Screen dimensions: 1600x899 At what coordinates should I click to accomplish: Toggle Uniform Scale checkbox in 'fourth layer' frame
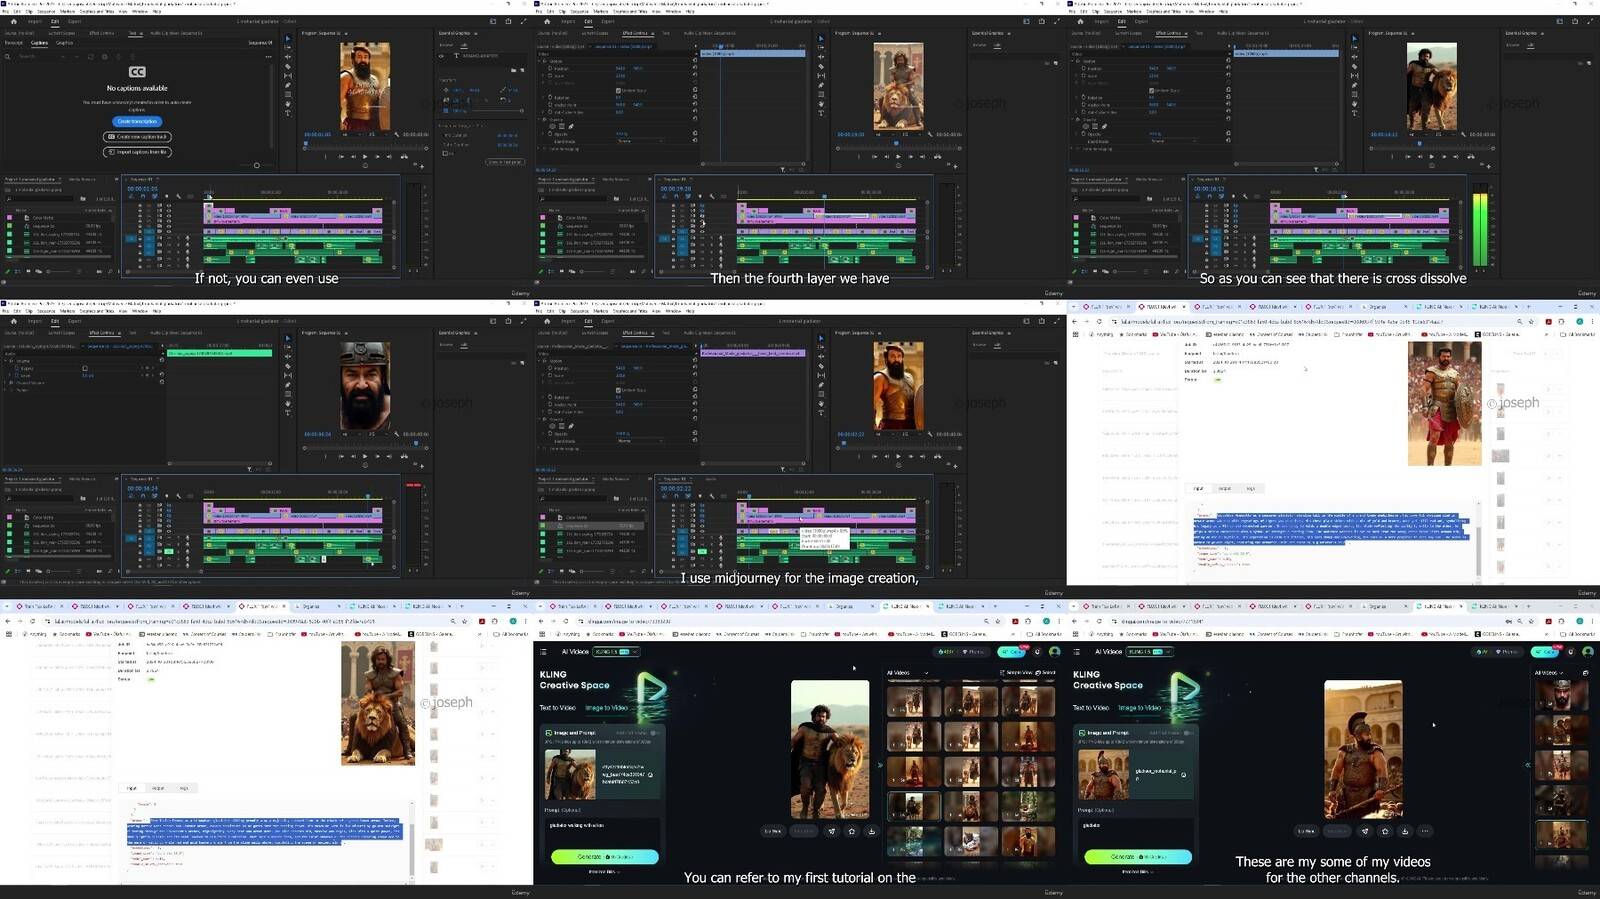(618, 90)
